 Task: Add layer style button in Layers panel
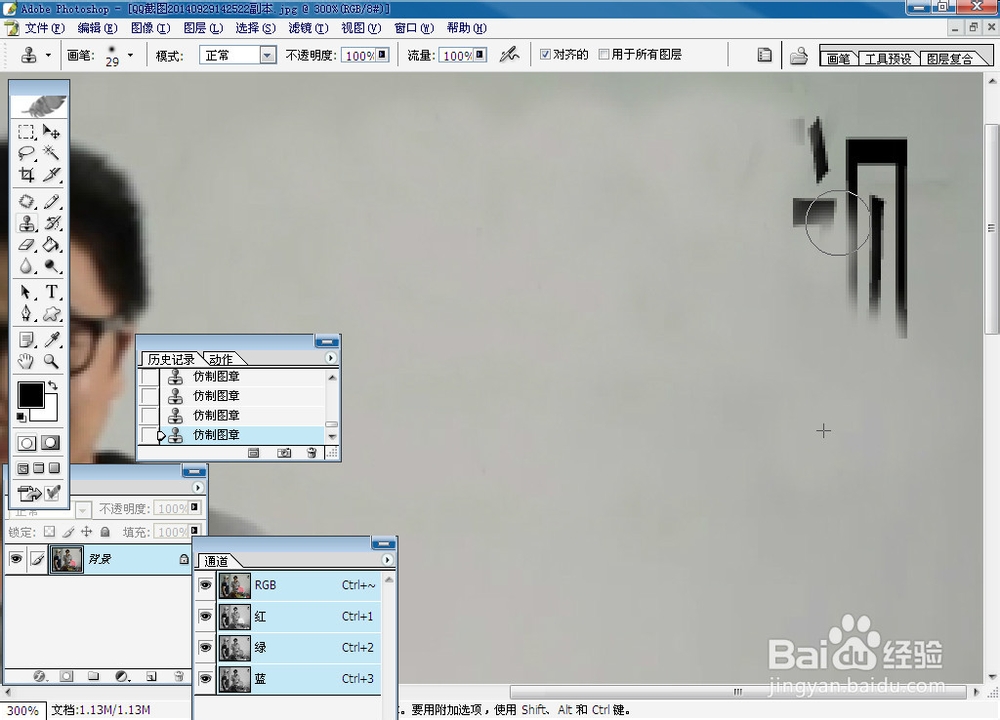coord(40,676)
